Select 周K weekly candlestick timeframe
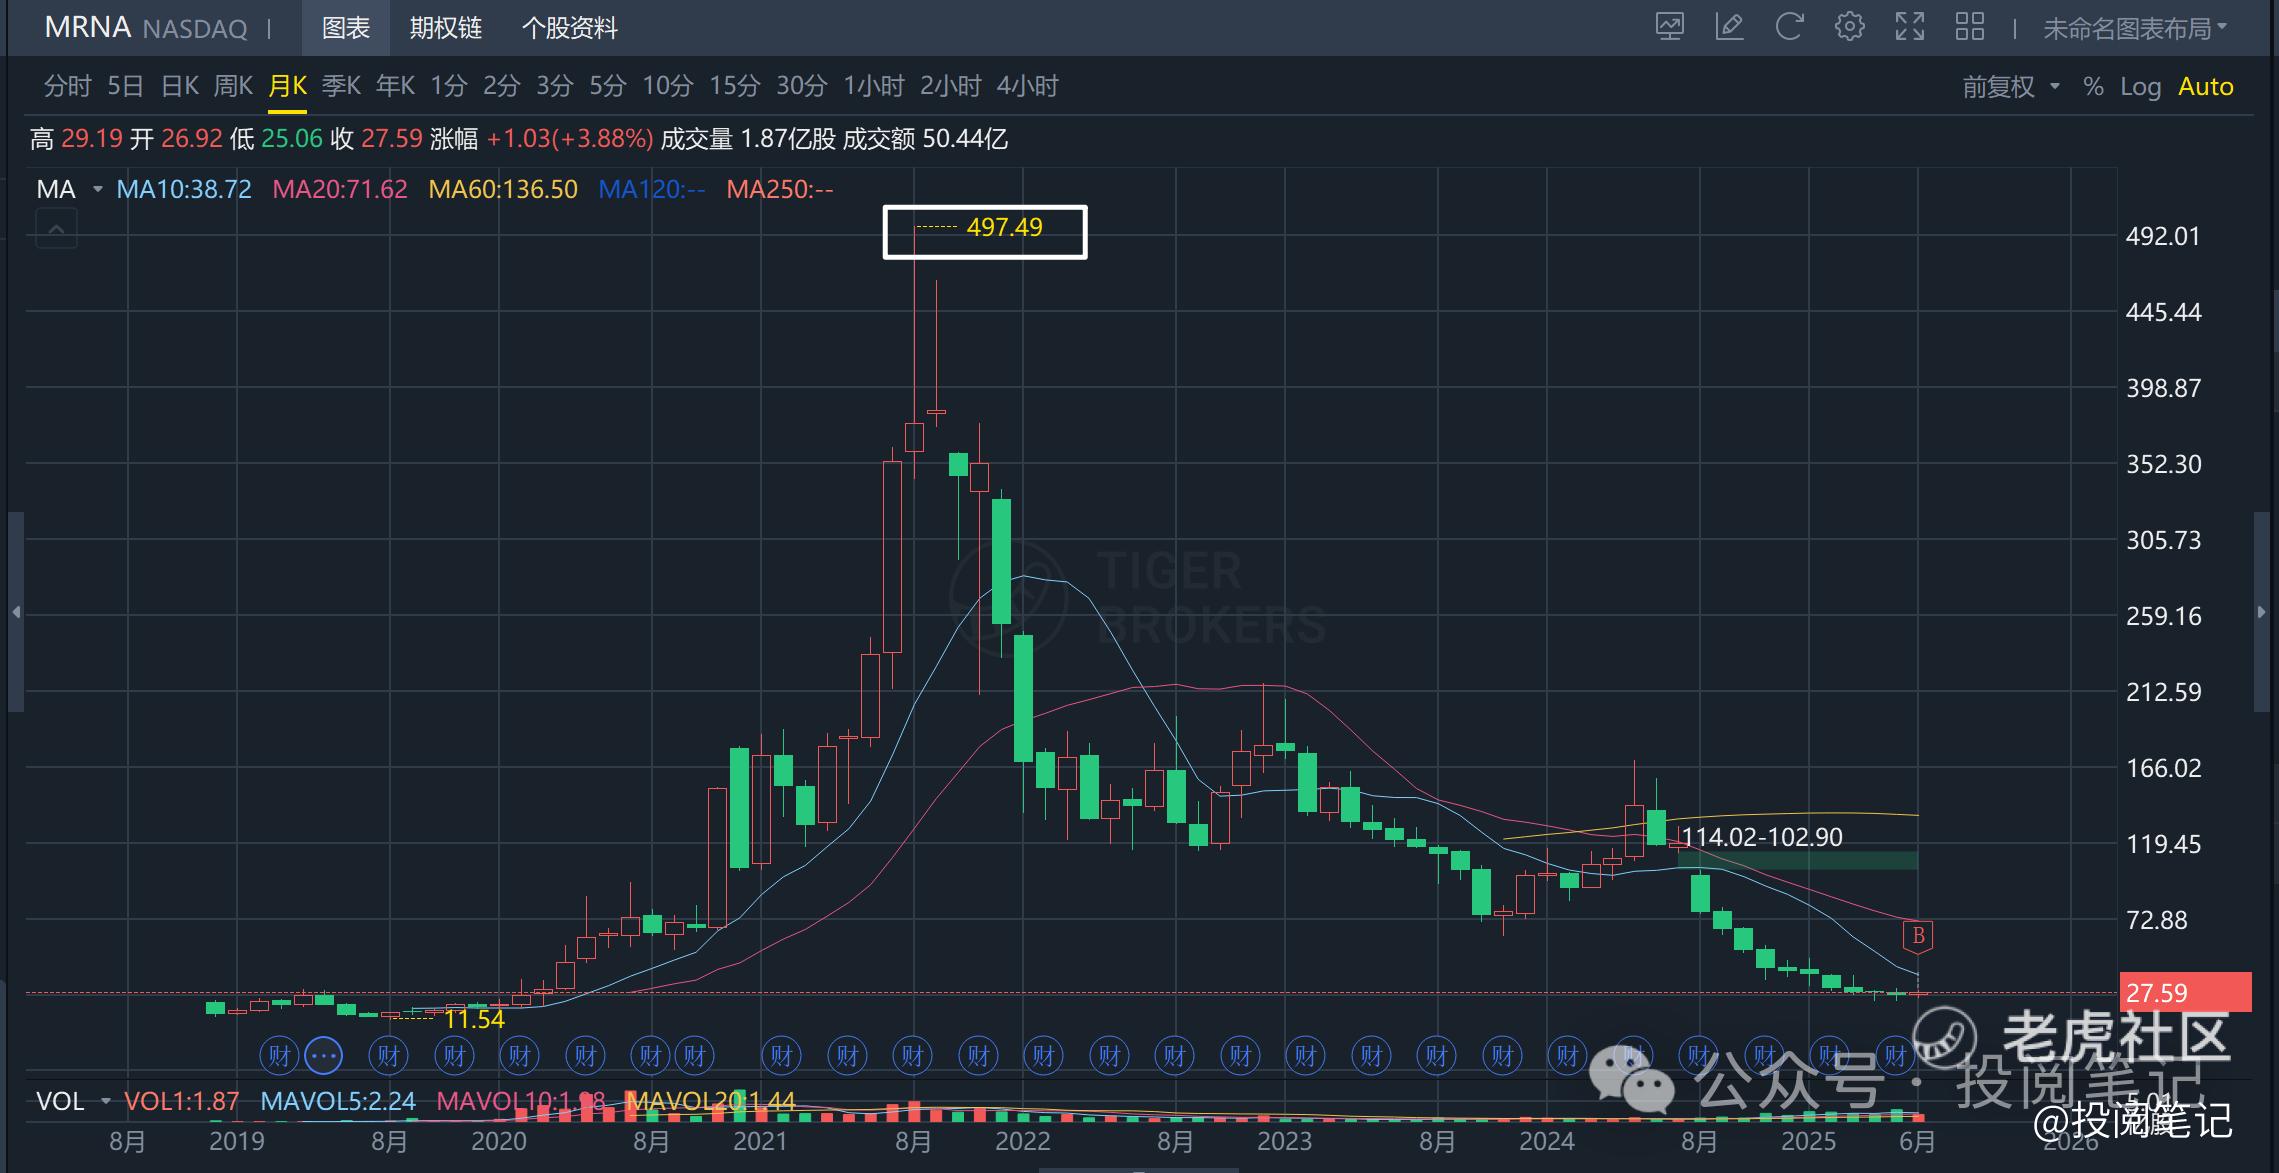 pyautogui.click(x=233, y=86)
